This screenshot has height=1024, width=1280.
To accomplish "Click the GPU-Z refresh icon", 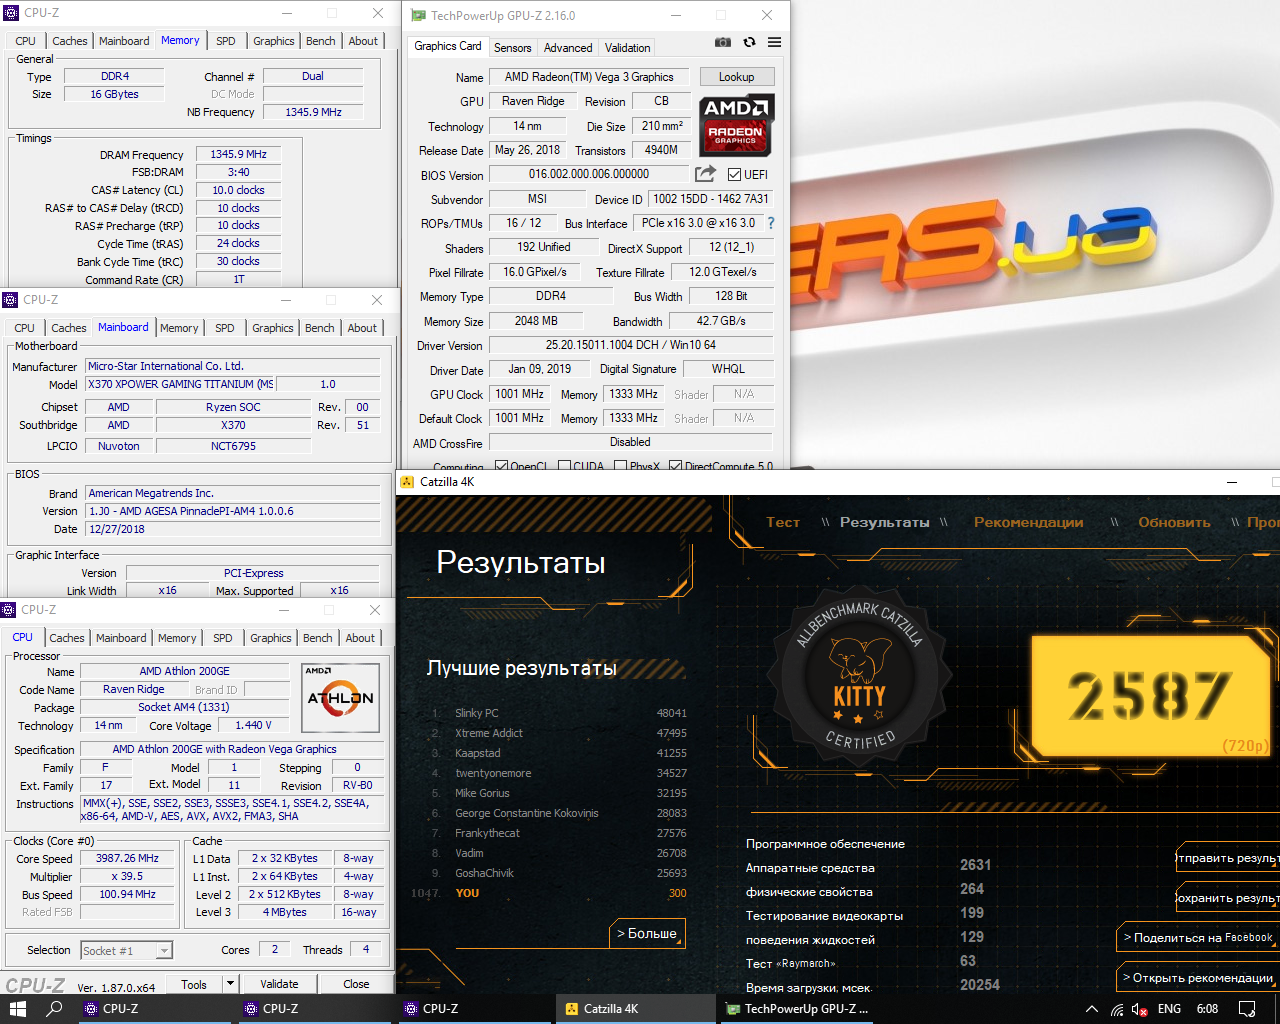I will [749, 42].
